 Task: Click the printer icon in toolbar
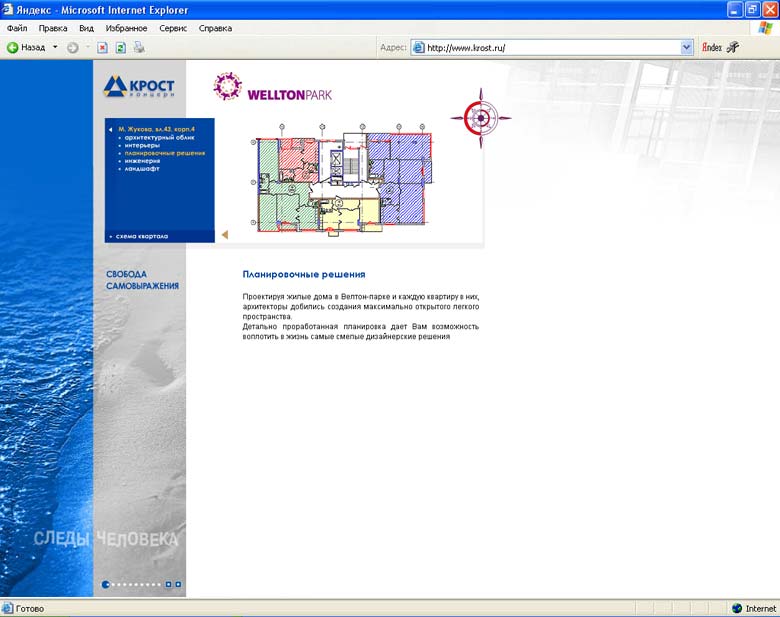[139, 48]
